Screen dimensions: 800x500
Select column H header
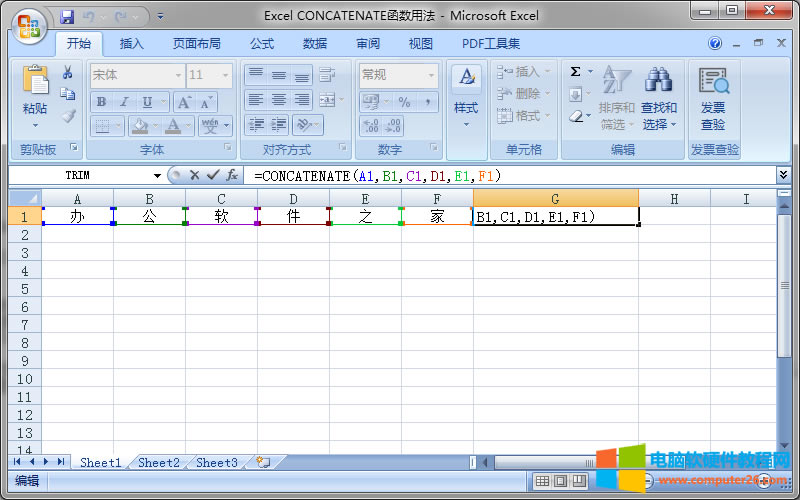point(674,199)
